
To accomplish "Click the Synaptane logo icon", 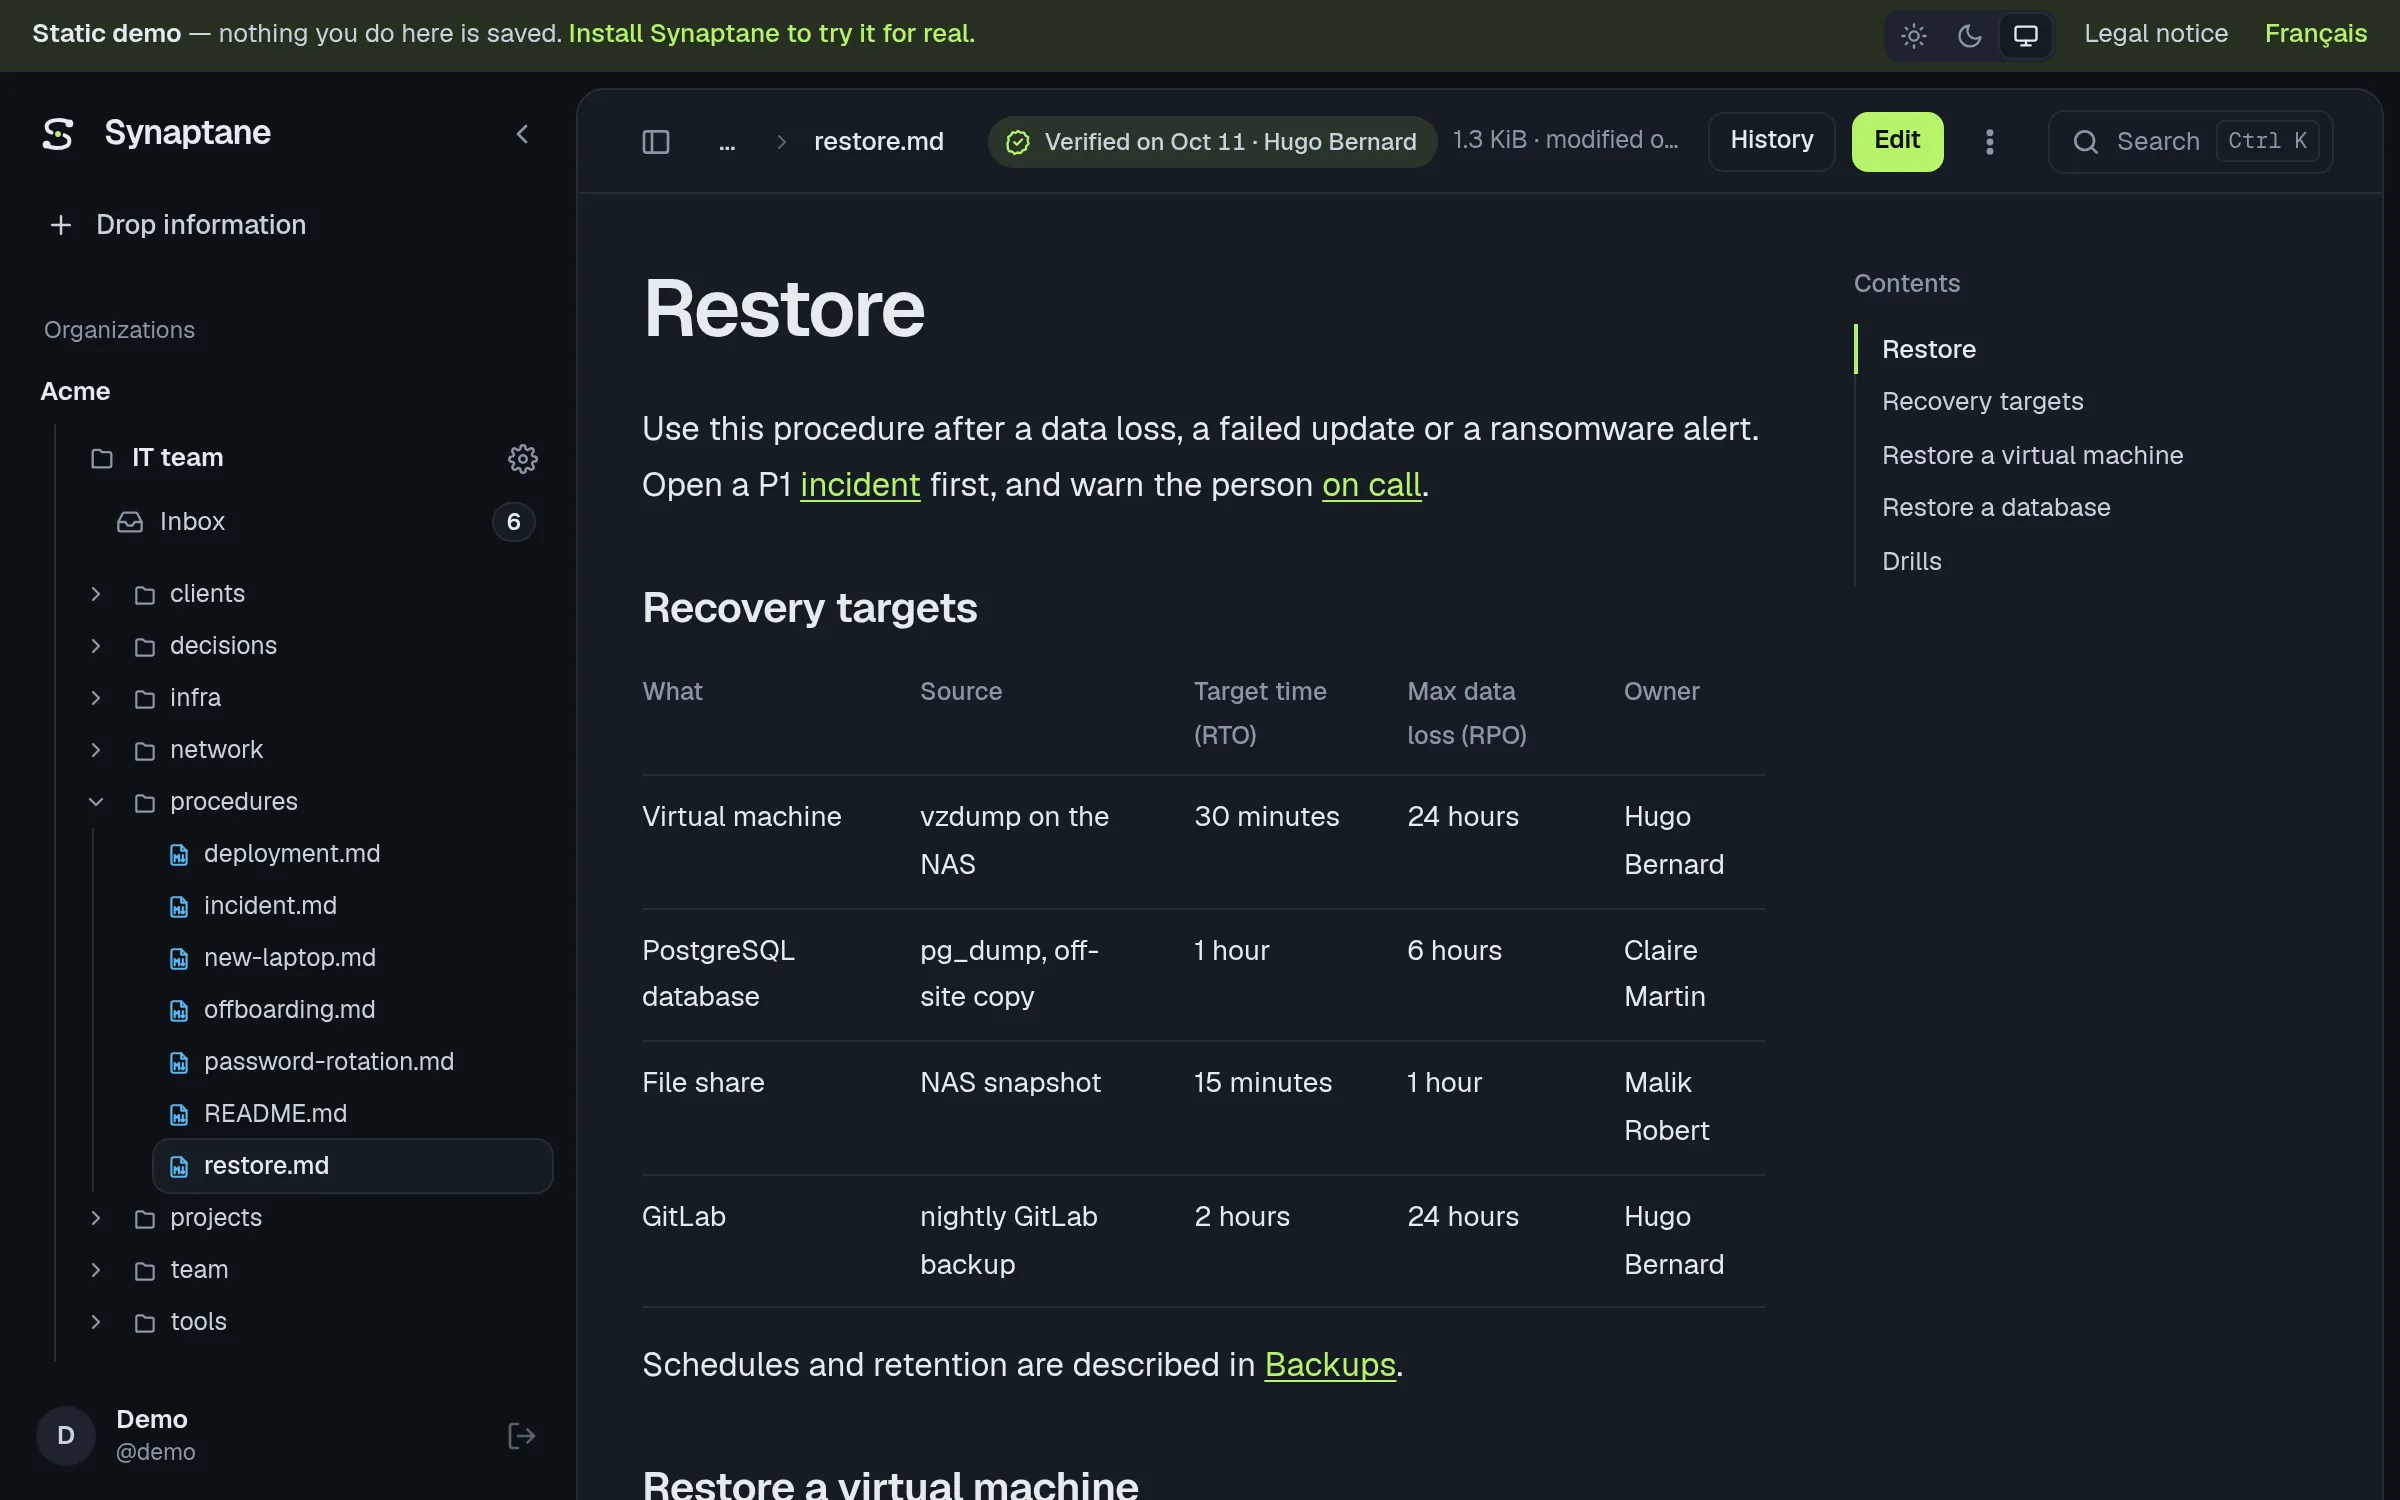I will click(x=58, y=133).
